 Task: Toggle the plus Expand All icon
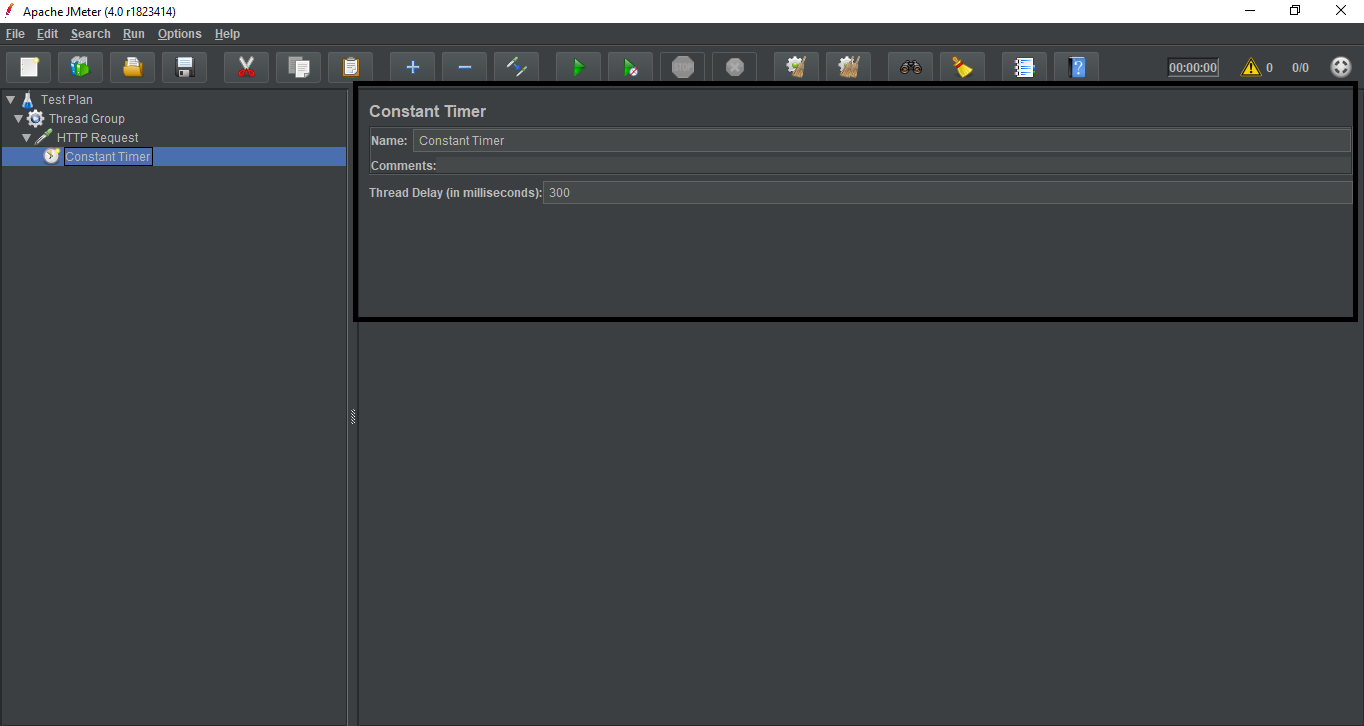click(412, 67)
